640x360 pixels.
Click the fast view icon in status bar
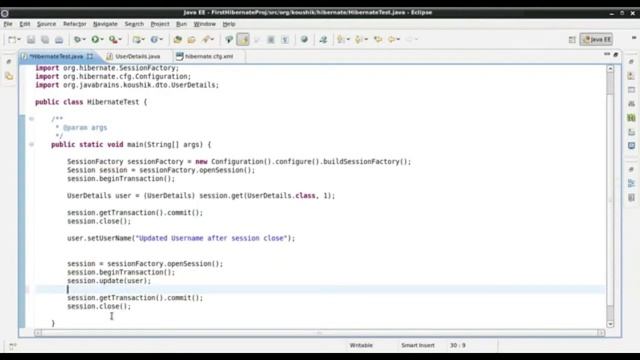13,346
